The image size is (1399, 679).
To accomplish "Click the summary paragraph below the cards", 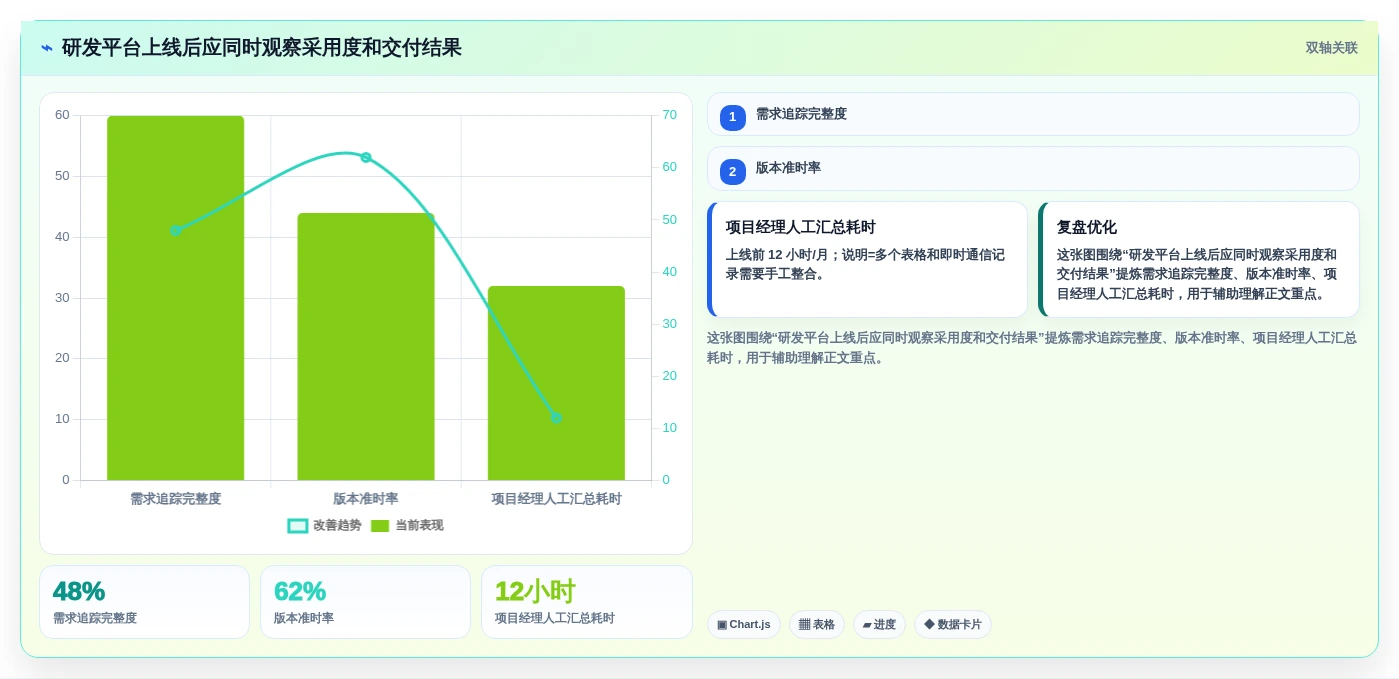I will pos(1032,348).
